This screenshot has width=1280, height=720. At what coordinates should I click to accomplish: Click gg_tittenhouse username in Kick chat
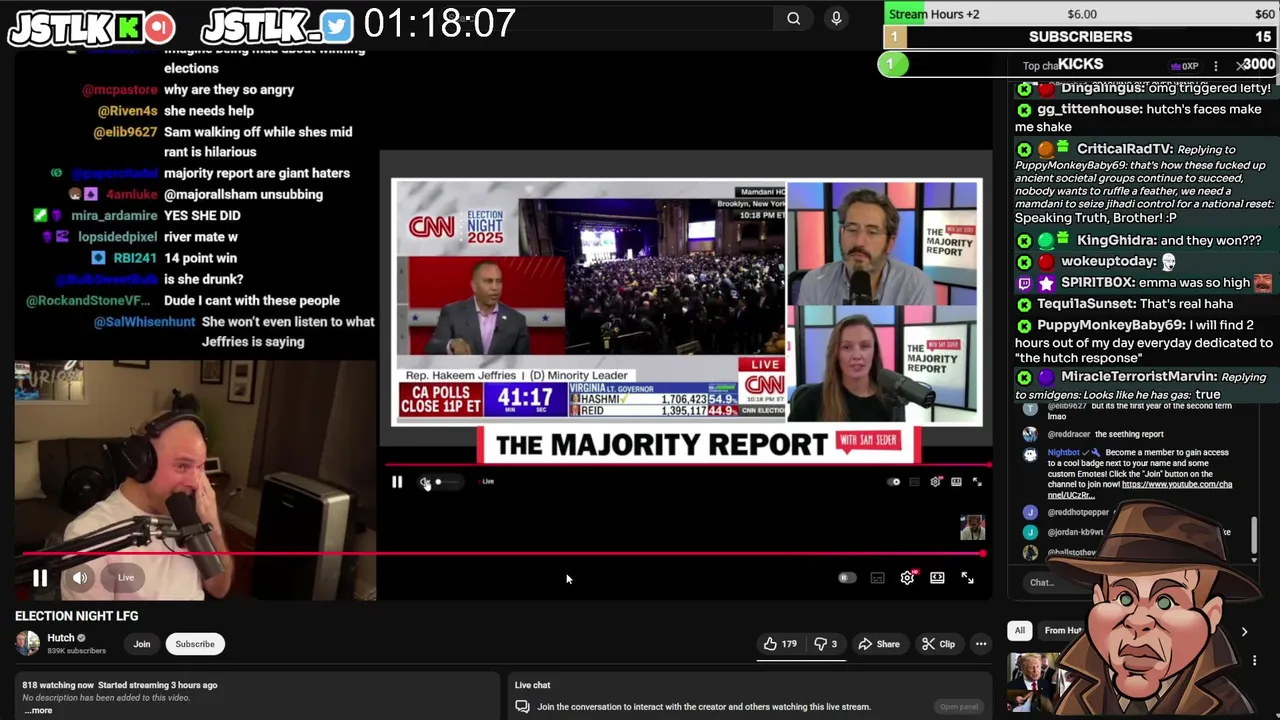point(1089,109)
